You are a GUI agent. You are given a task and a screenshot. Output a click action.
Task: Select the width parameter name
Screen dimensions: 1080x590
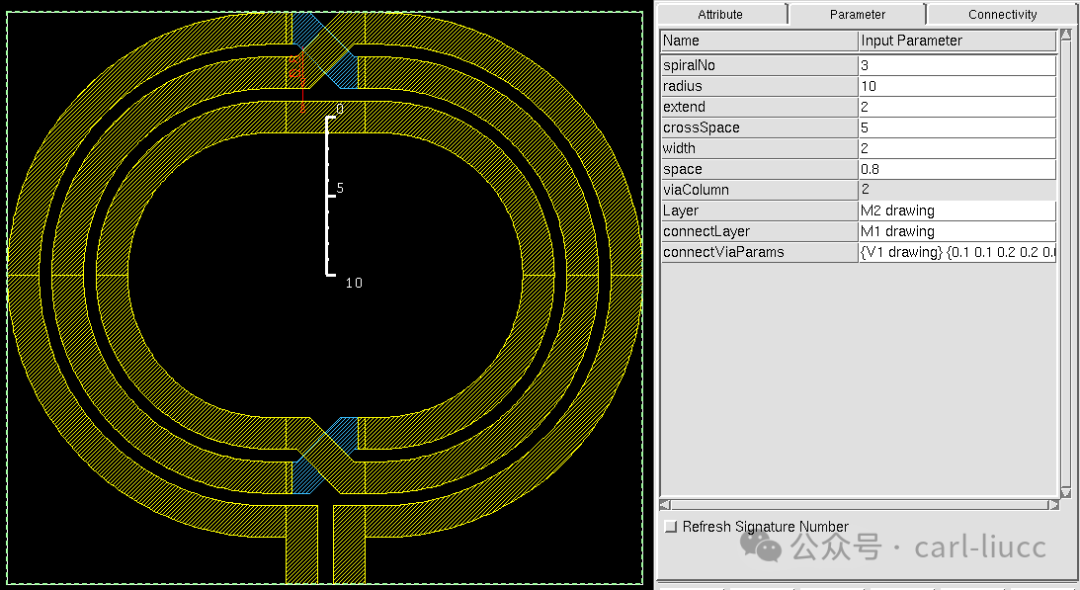point(759,148)
